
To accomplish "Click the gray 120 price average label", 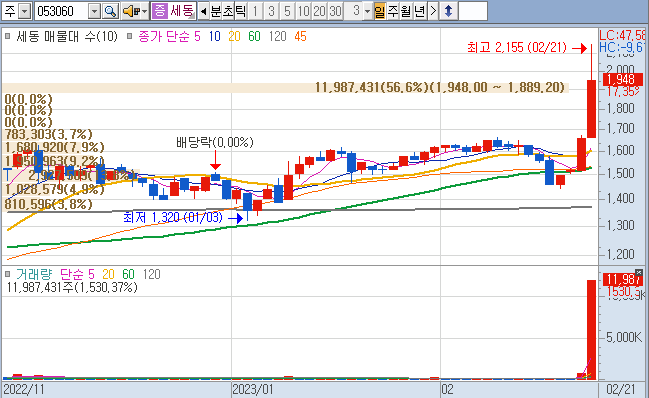I will (277, 36).
